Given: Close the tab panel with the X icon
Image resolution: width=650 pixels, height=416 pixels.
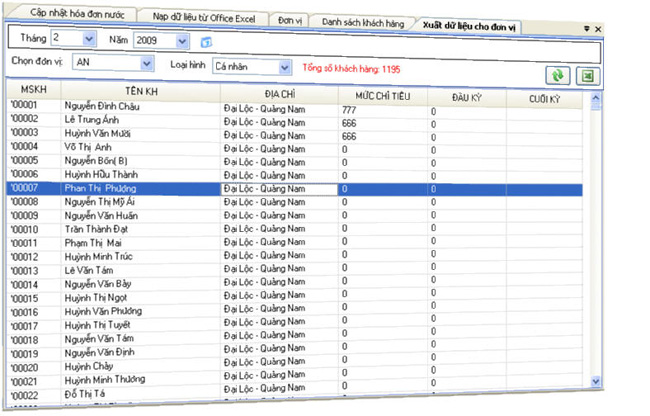Looking at the screenshot, I should point(597,29).
